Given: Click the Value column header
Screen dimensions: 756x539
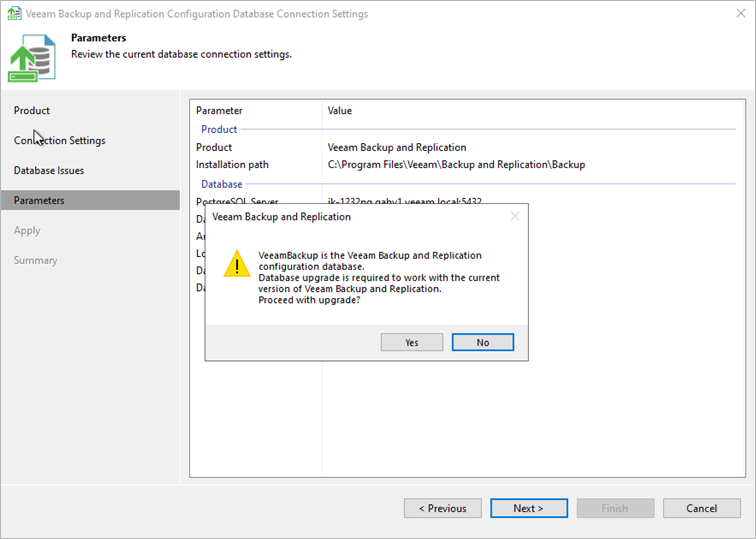Looking at the screenshot, I should coord(339,110).
